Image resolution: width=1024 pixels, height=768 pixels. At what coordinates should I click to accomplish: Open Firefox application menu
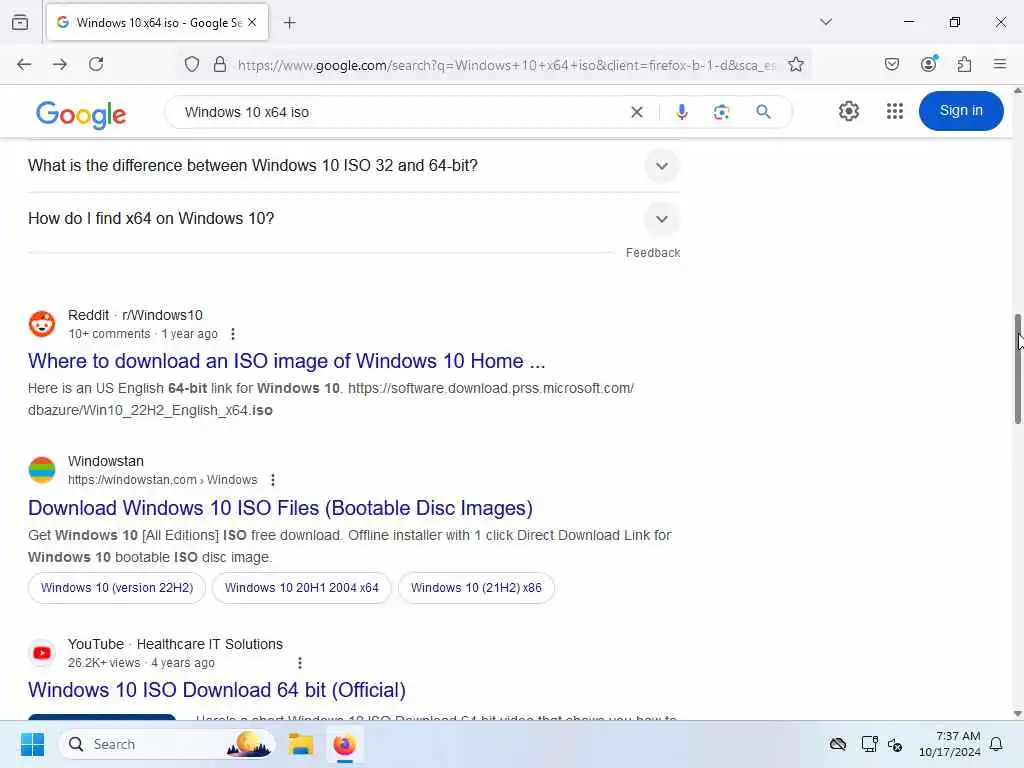[x=999, y=64]
